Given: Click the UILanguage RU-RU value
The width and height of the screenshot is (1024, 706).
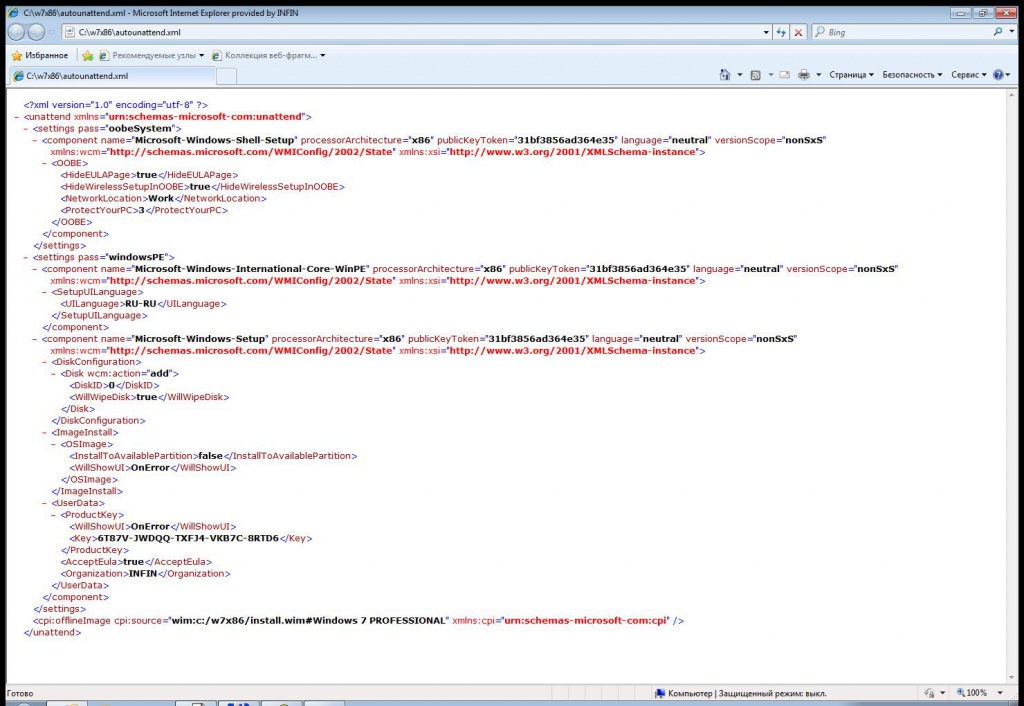Looking at the screenshot, I should tap(141, 304).
